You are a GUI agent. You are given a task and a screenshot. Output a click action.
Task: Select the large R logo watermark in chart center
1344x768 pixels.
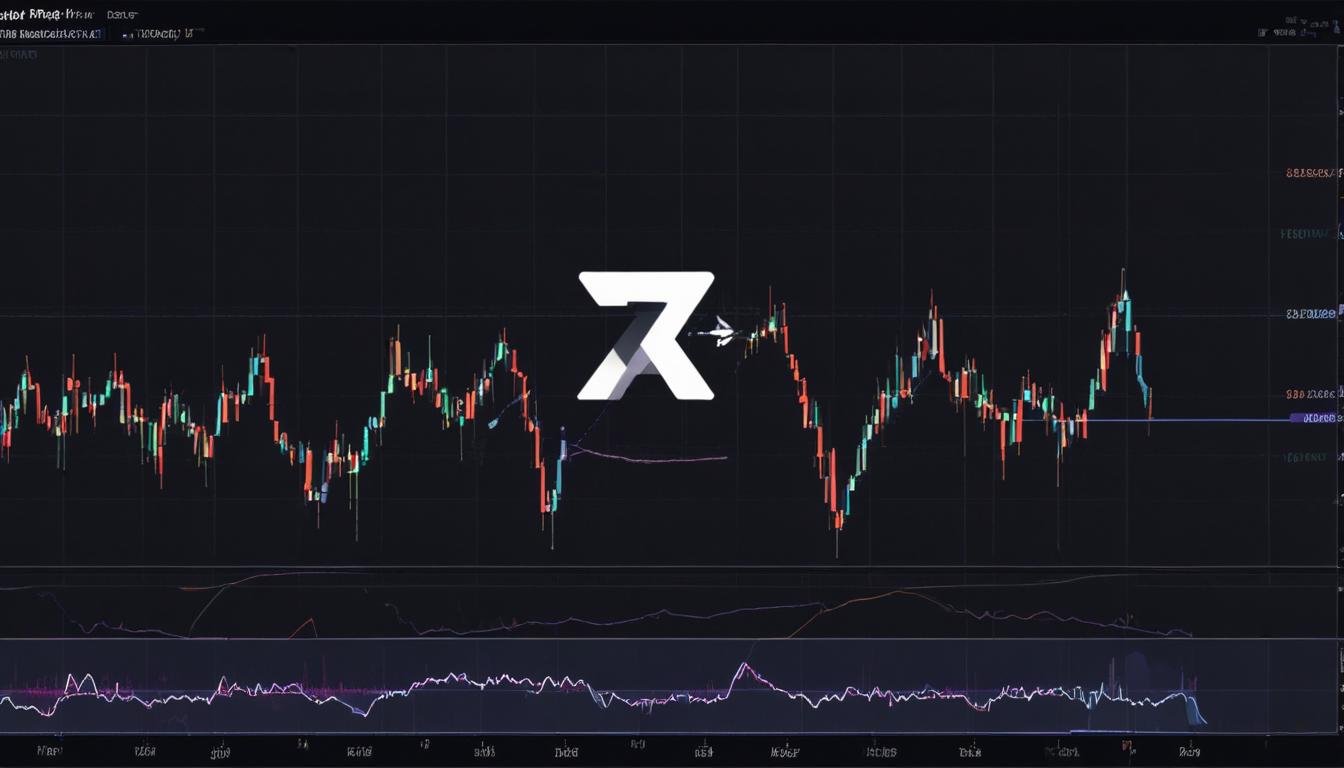(x=645, y=335)
